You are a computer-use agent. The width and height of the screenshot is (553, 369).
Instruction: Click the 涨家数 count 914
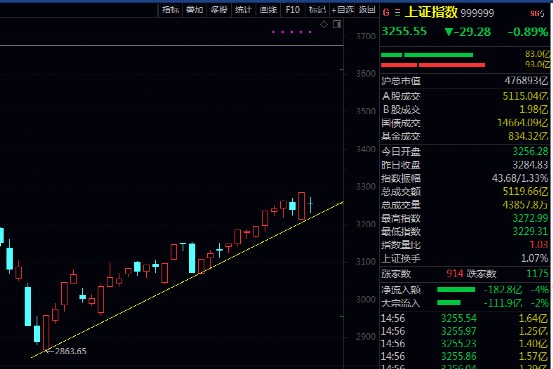(x=455, y=273)
